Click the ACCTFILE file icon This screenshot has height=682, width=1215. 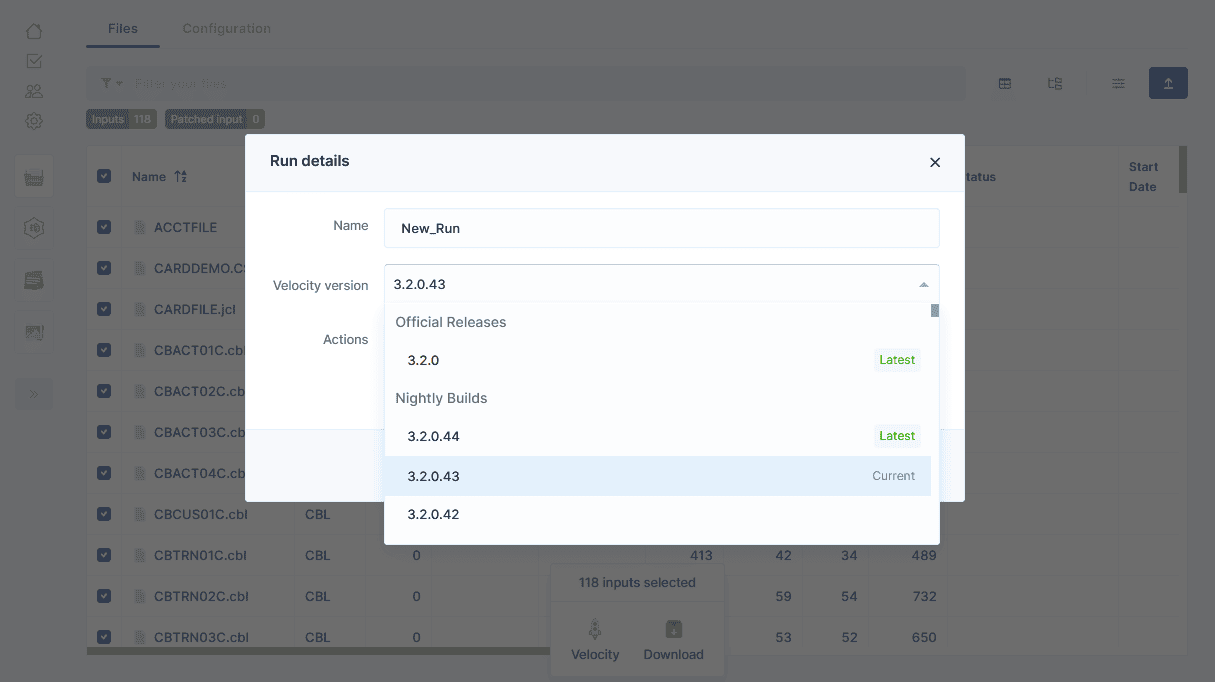click(x=141, y=227)
